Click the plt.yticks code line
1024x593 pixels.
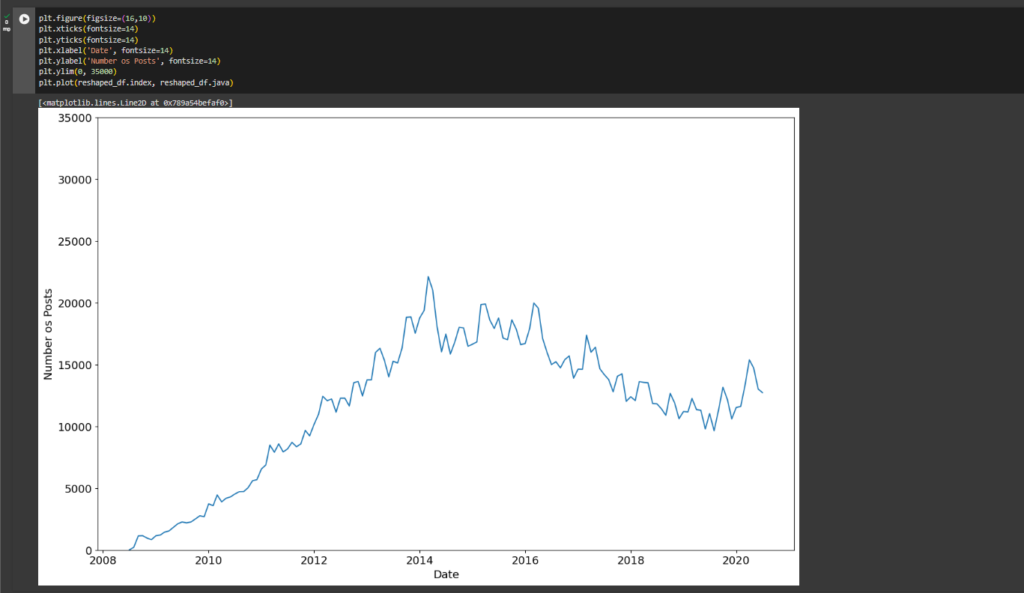(88, 40)
